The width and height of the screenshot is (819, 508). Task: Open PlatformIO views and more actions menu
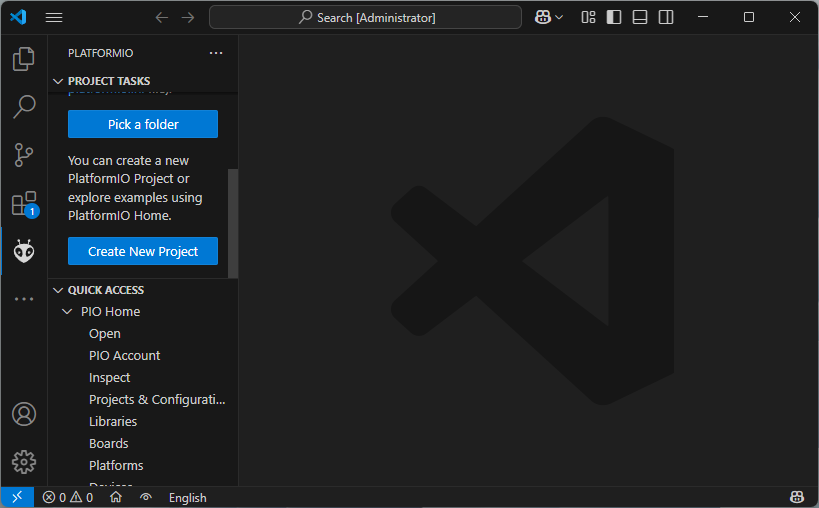(x=216, y=53)
